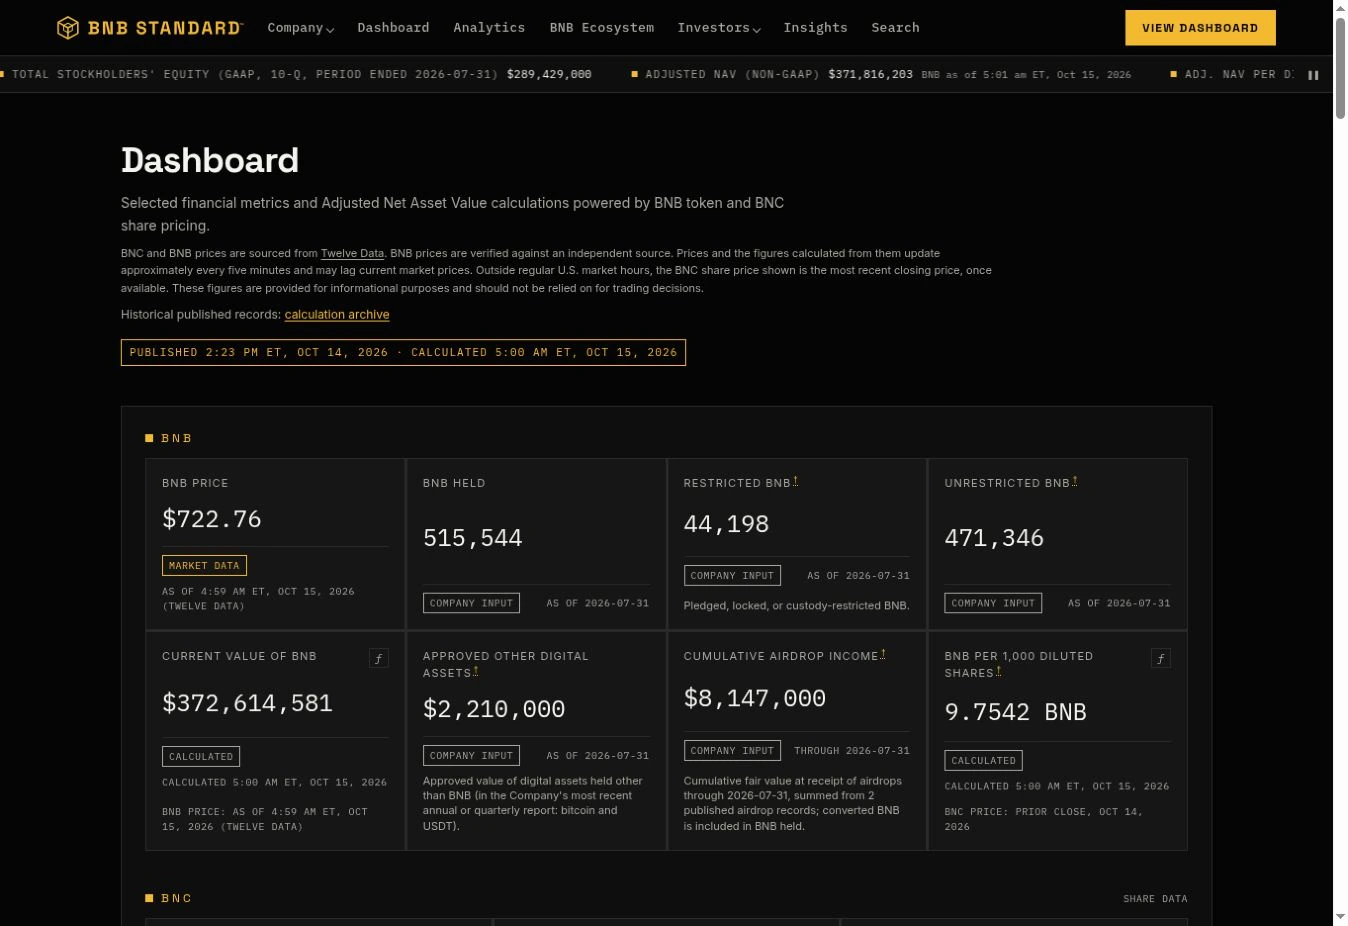Click the approved digital assets value $2,210,000
This screenshot has width=1348, height=926.
494,709
